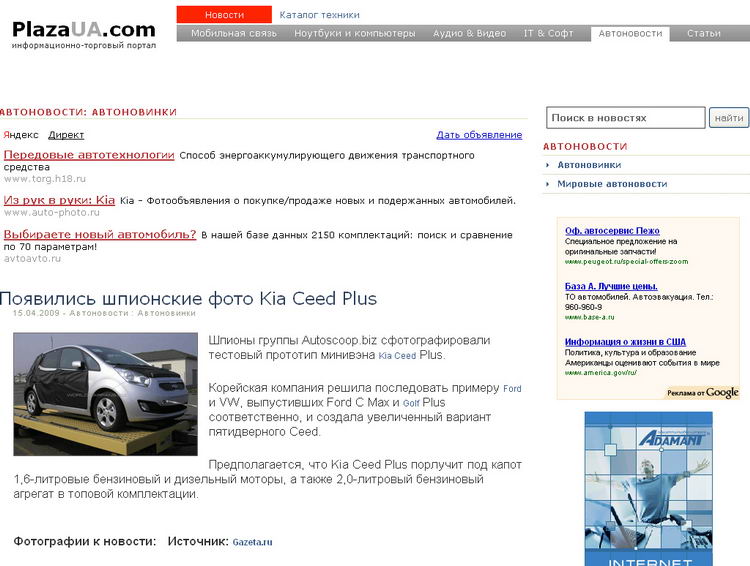Open Выбираете новый автомобиль? ad link

coord(100,234)
